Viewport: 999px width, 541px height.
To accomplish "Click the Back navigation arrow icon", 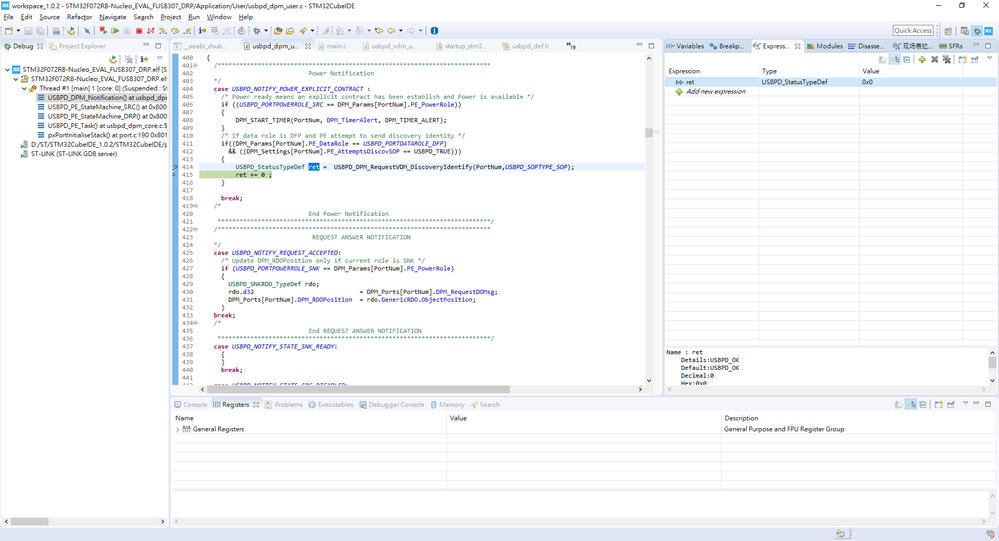I will point(391,31).
